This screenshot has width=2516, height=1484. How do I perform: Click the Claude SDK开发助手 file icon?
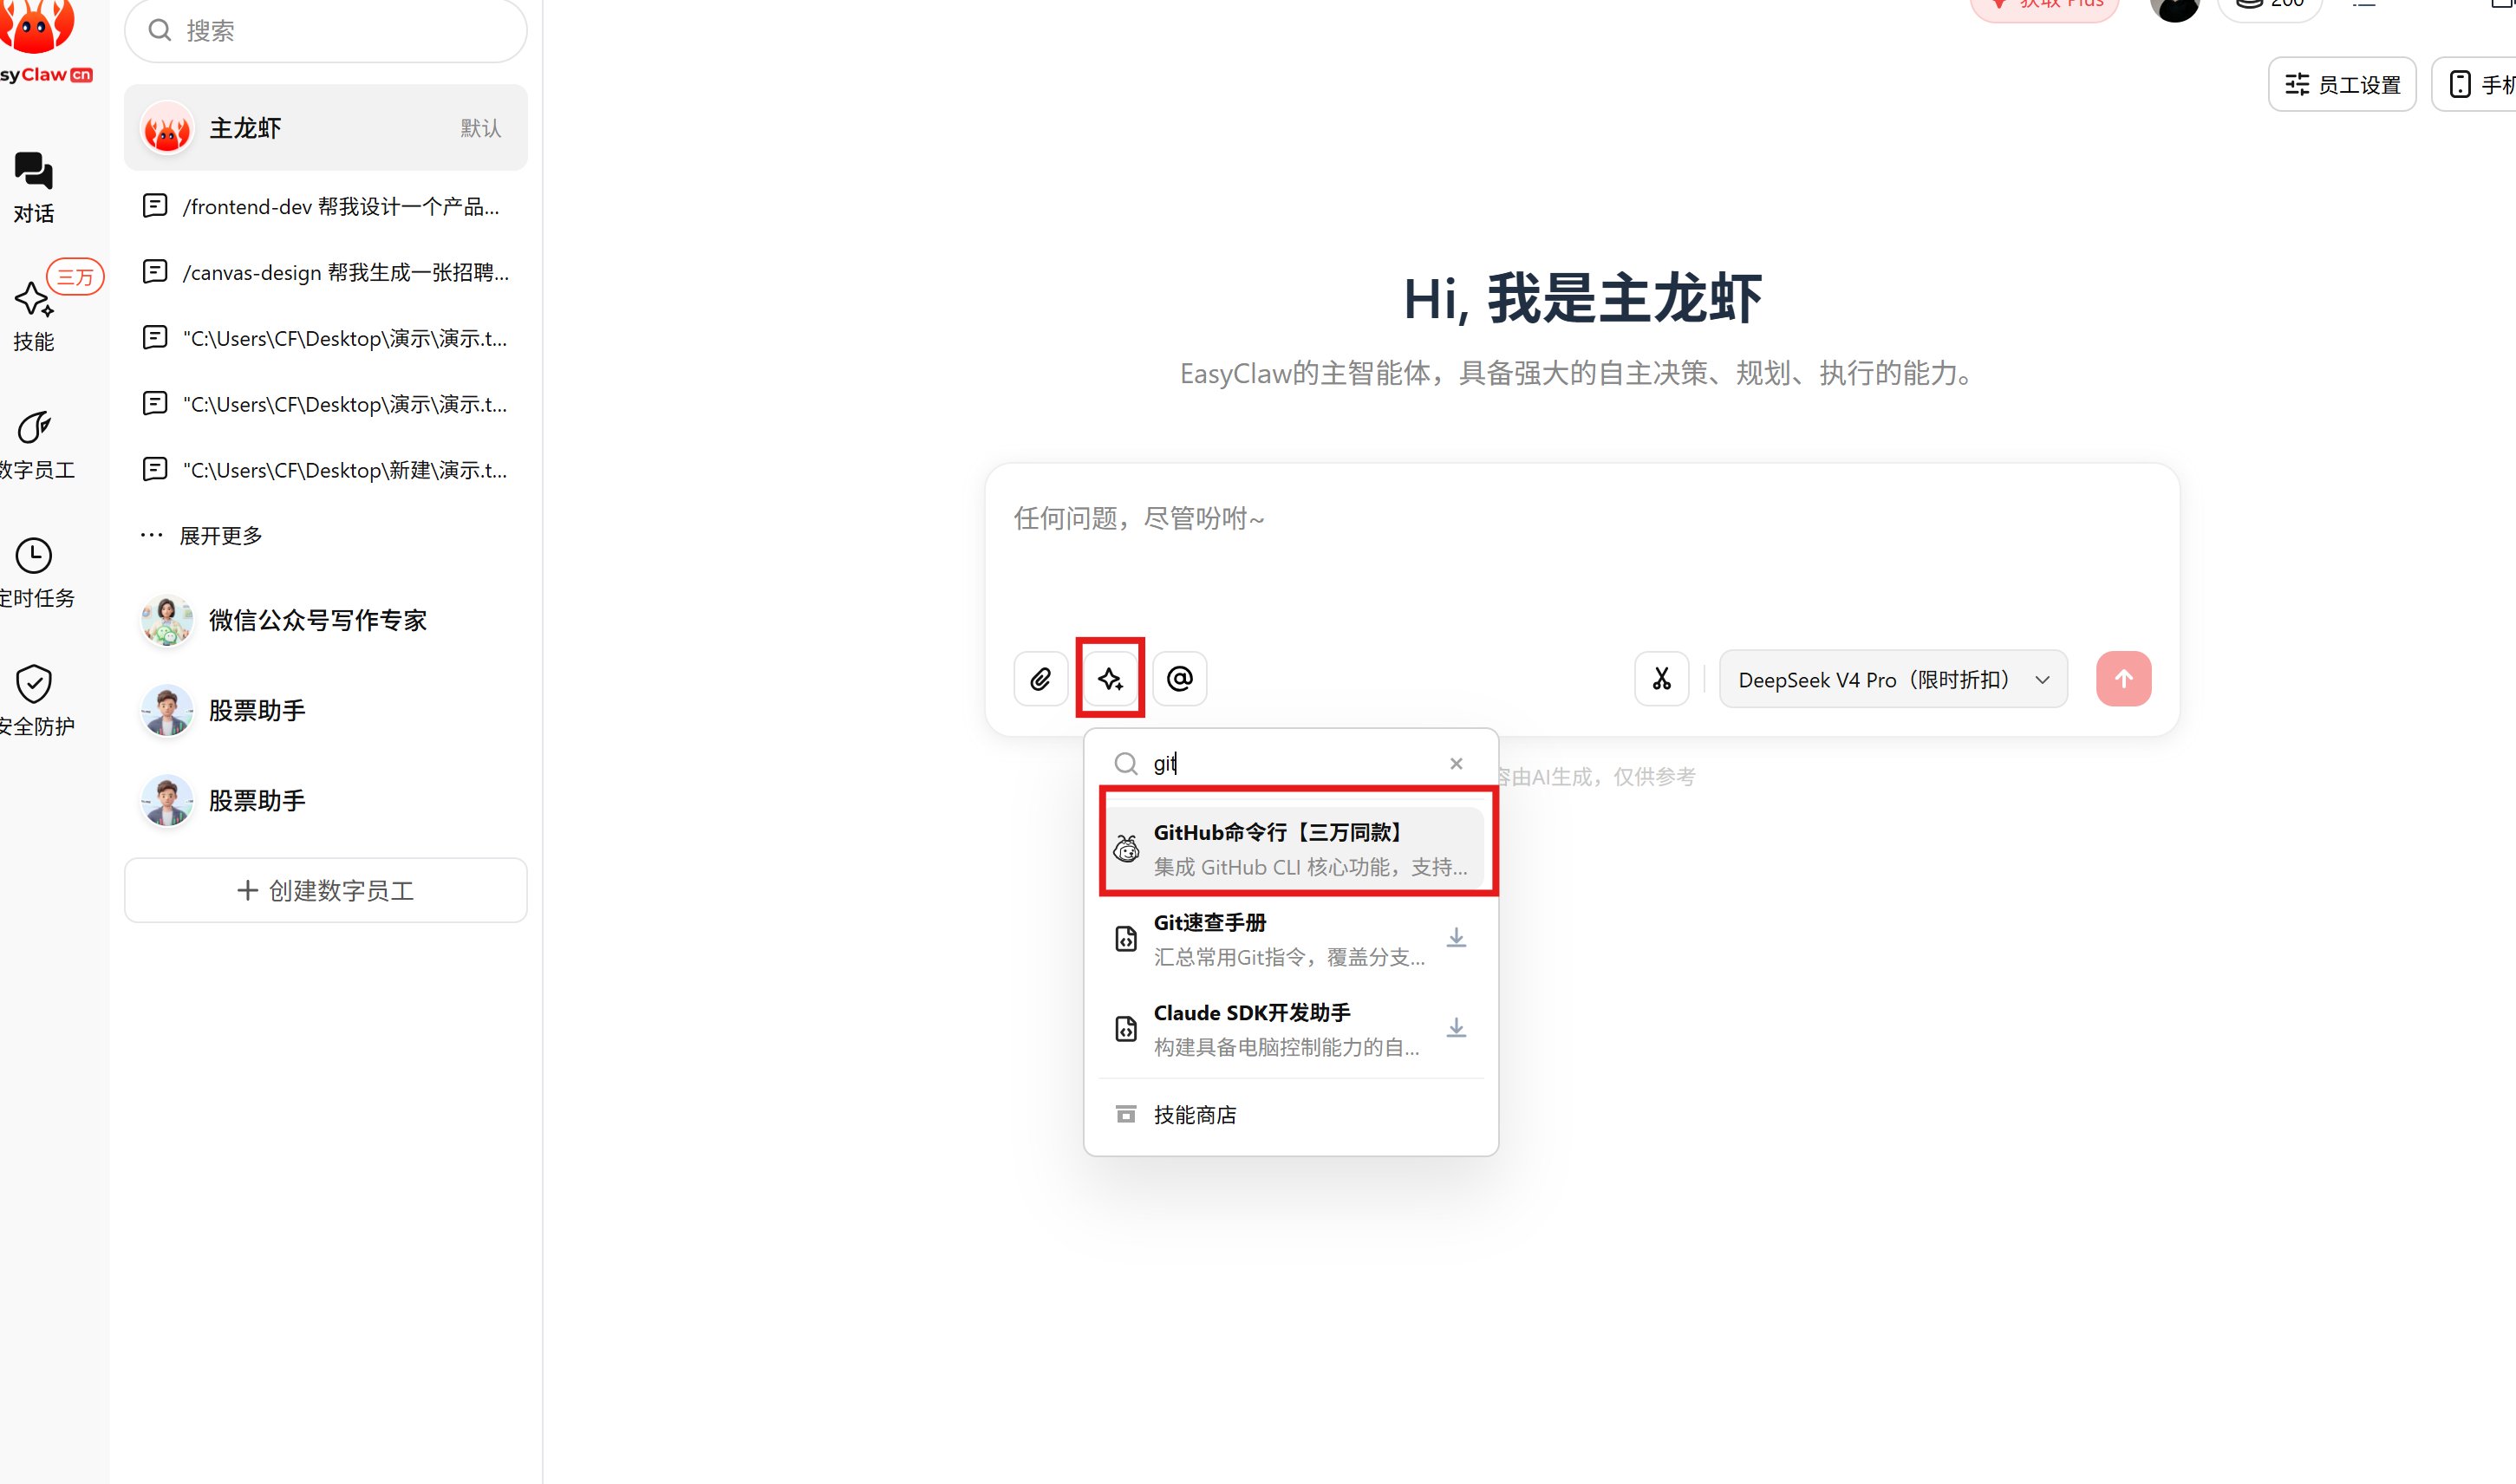click(1126, 1028)
